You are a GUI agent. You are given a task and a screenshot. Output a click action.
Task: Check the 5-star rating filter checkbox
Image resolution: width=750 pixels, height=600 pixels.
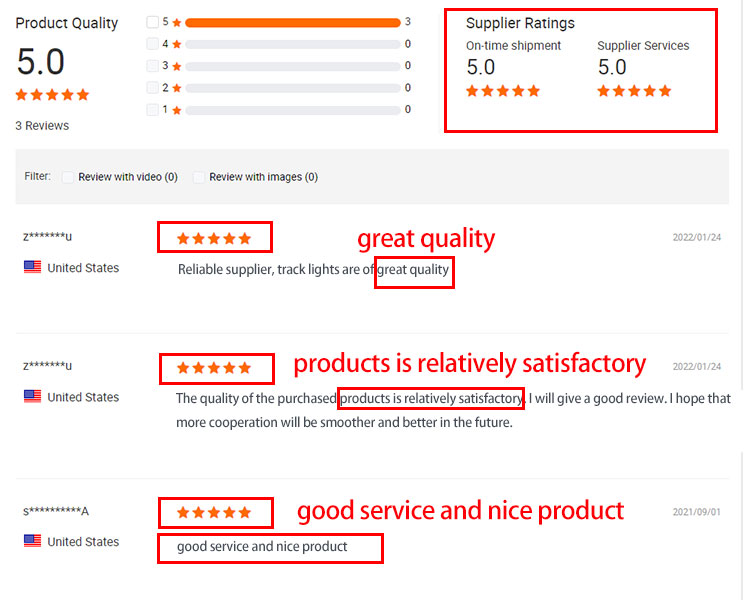[x=152, y=22]
